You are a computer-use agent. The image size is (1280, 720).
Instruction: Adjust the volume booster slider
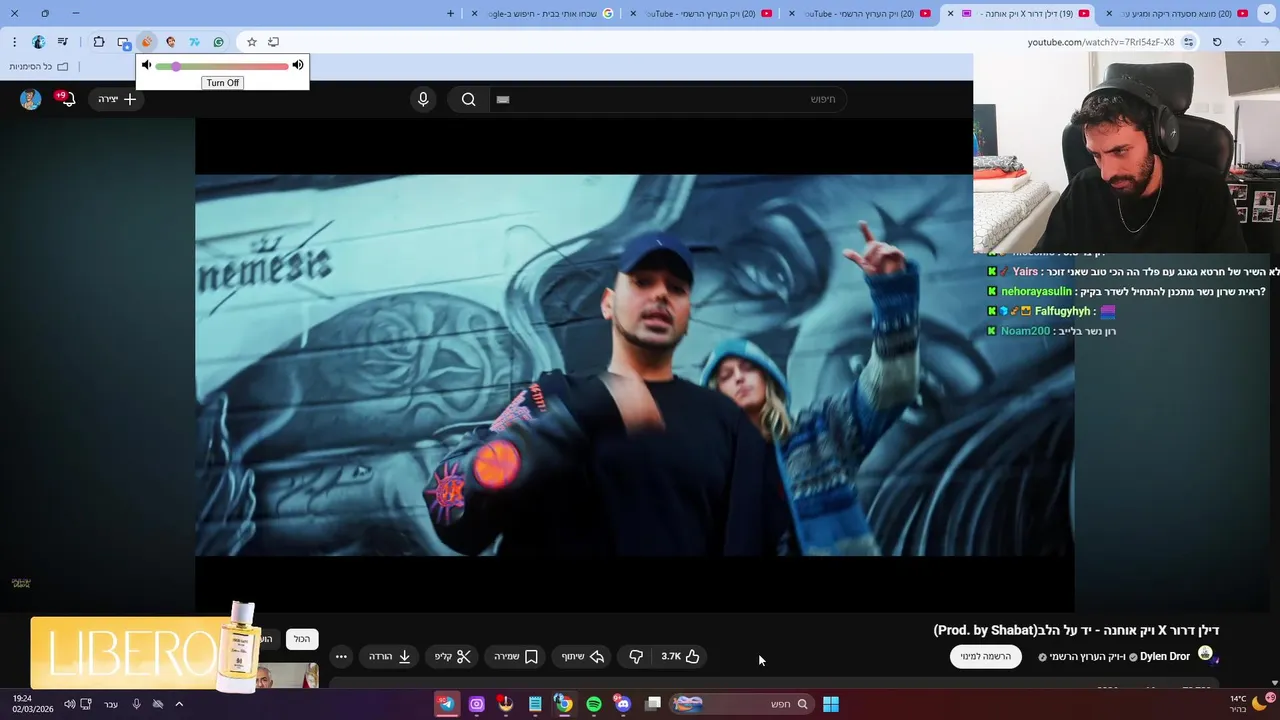222,66
